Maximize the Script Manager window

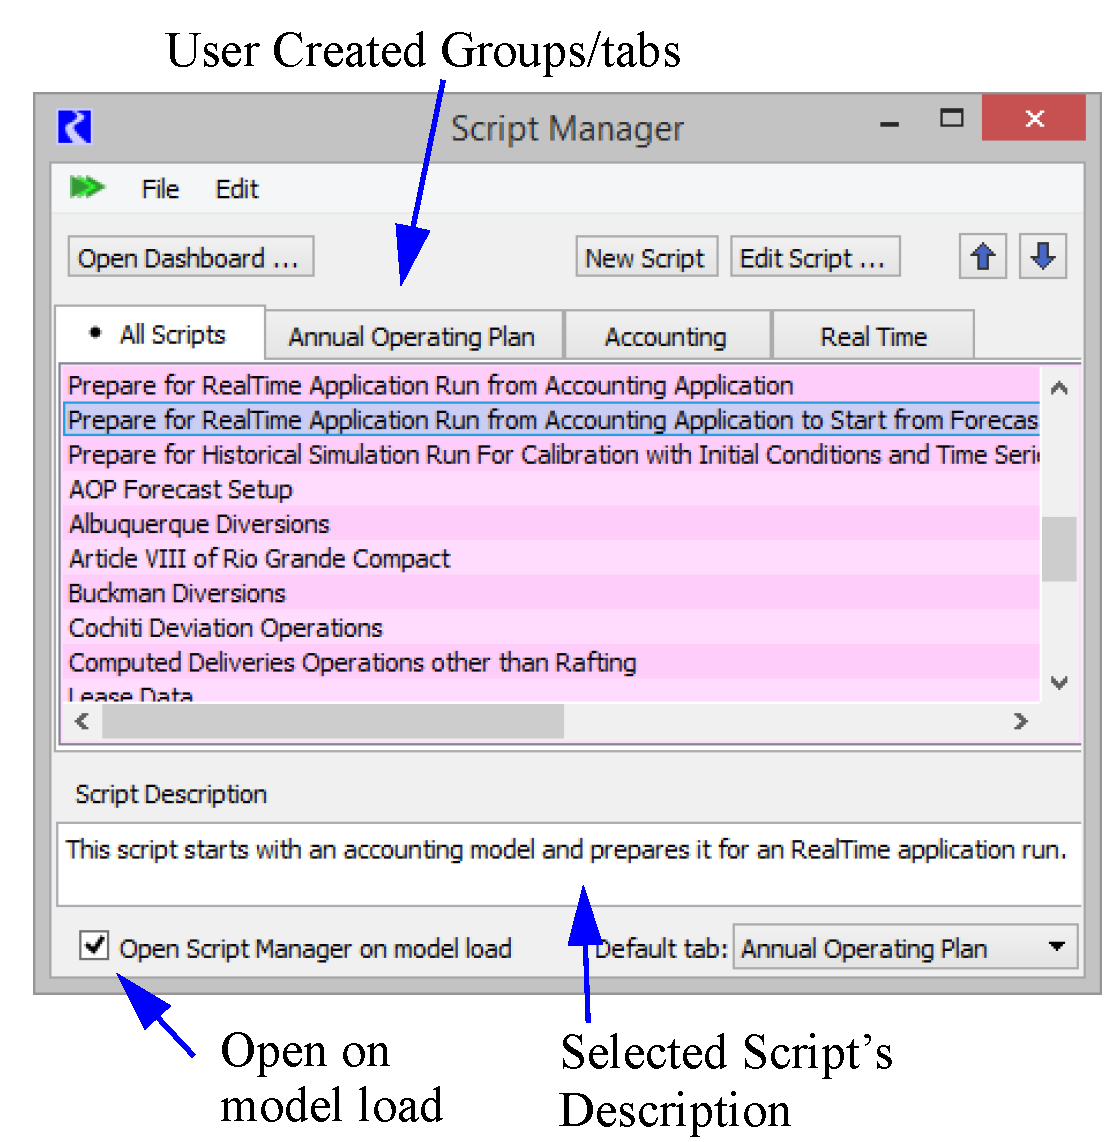951,119
